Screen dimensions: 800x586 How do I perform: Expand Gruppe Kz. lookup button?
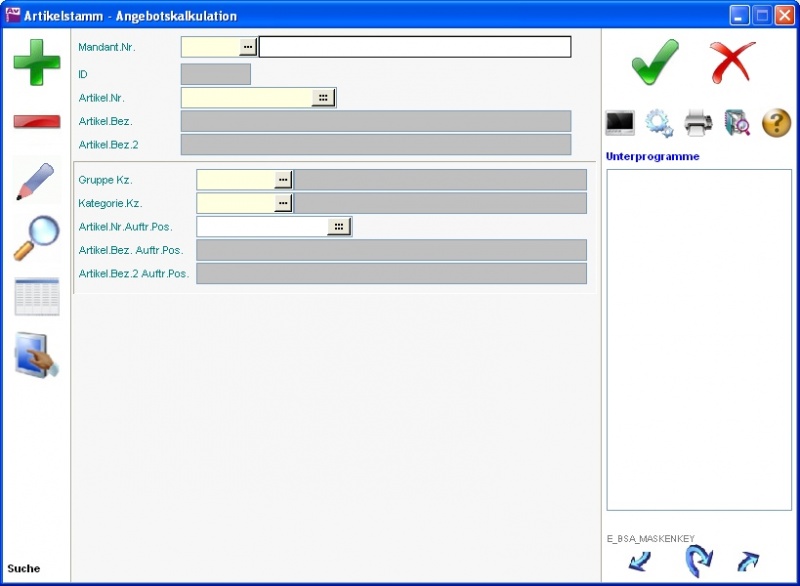click(x=283, y=179)
